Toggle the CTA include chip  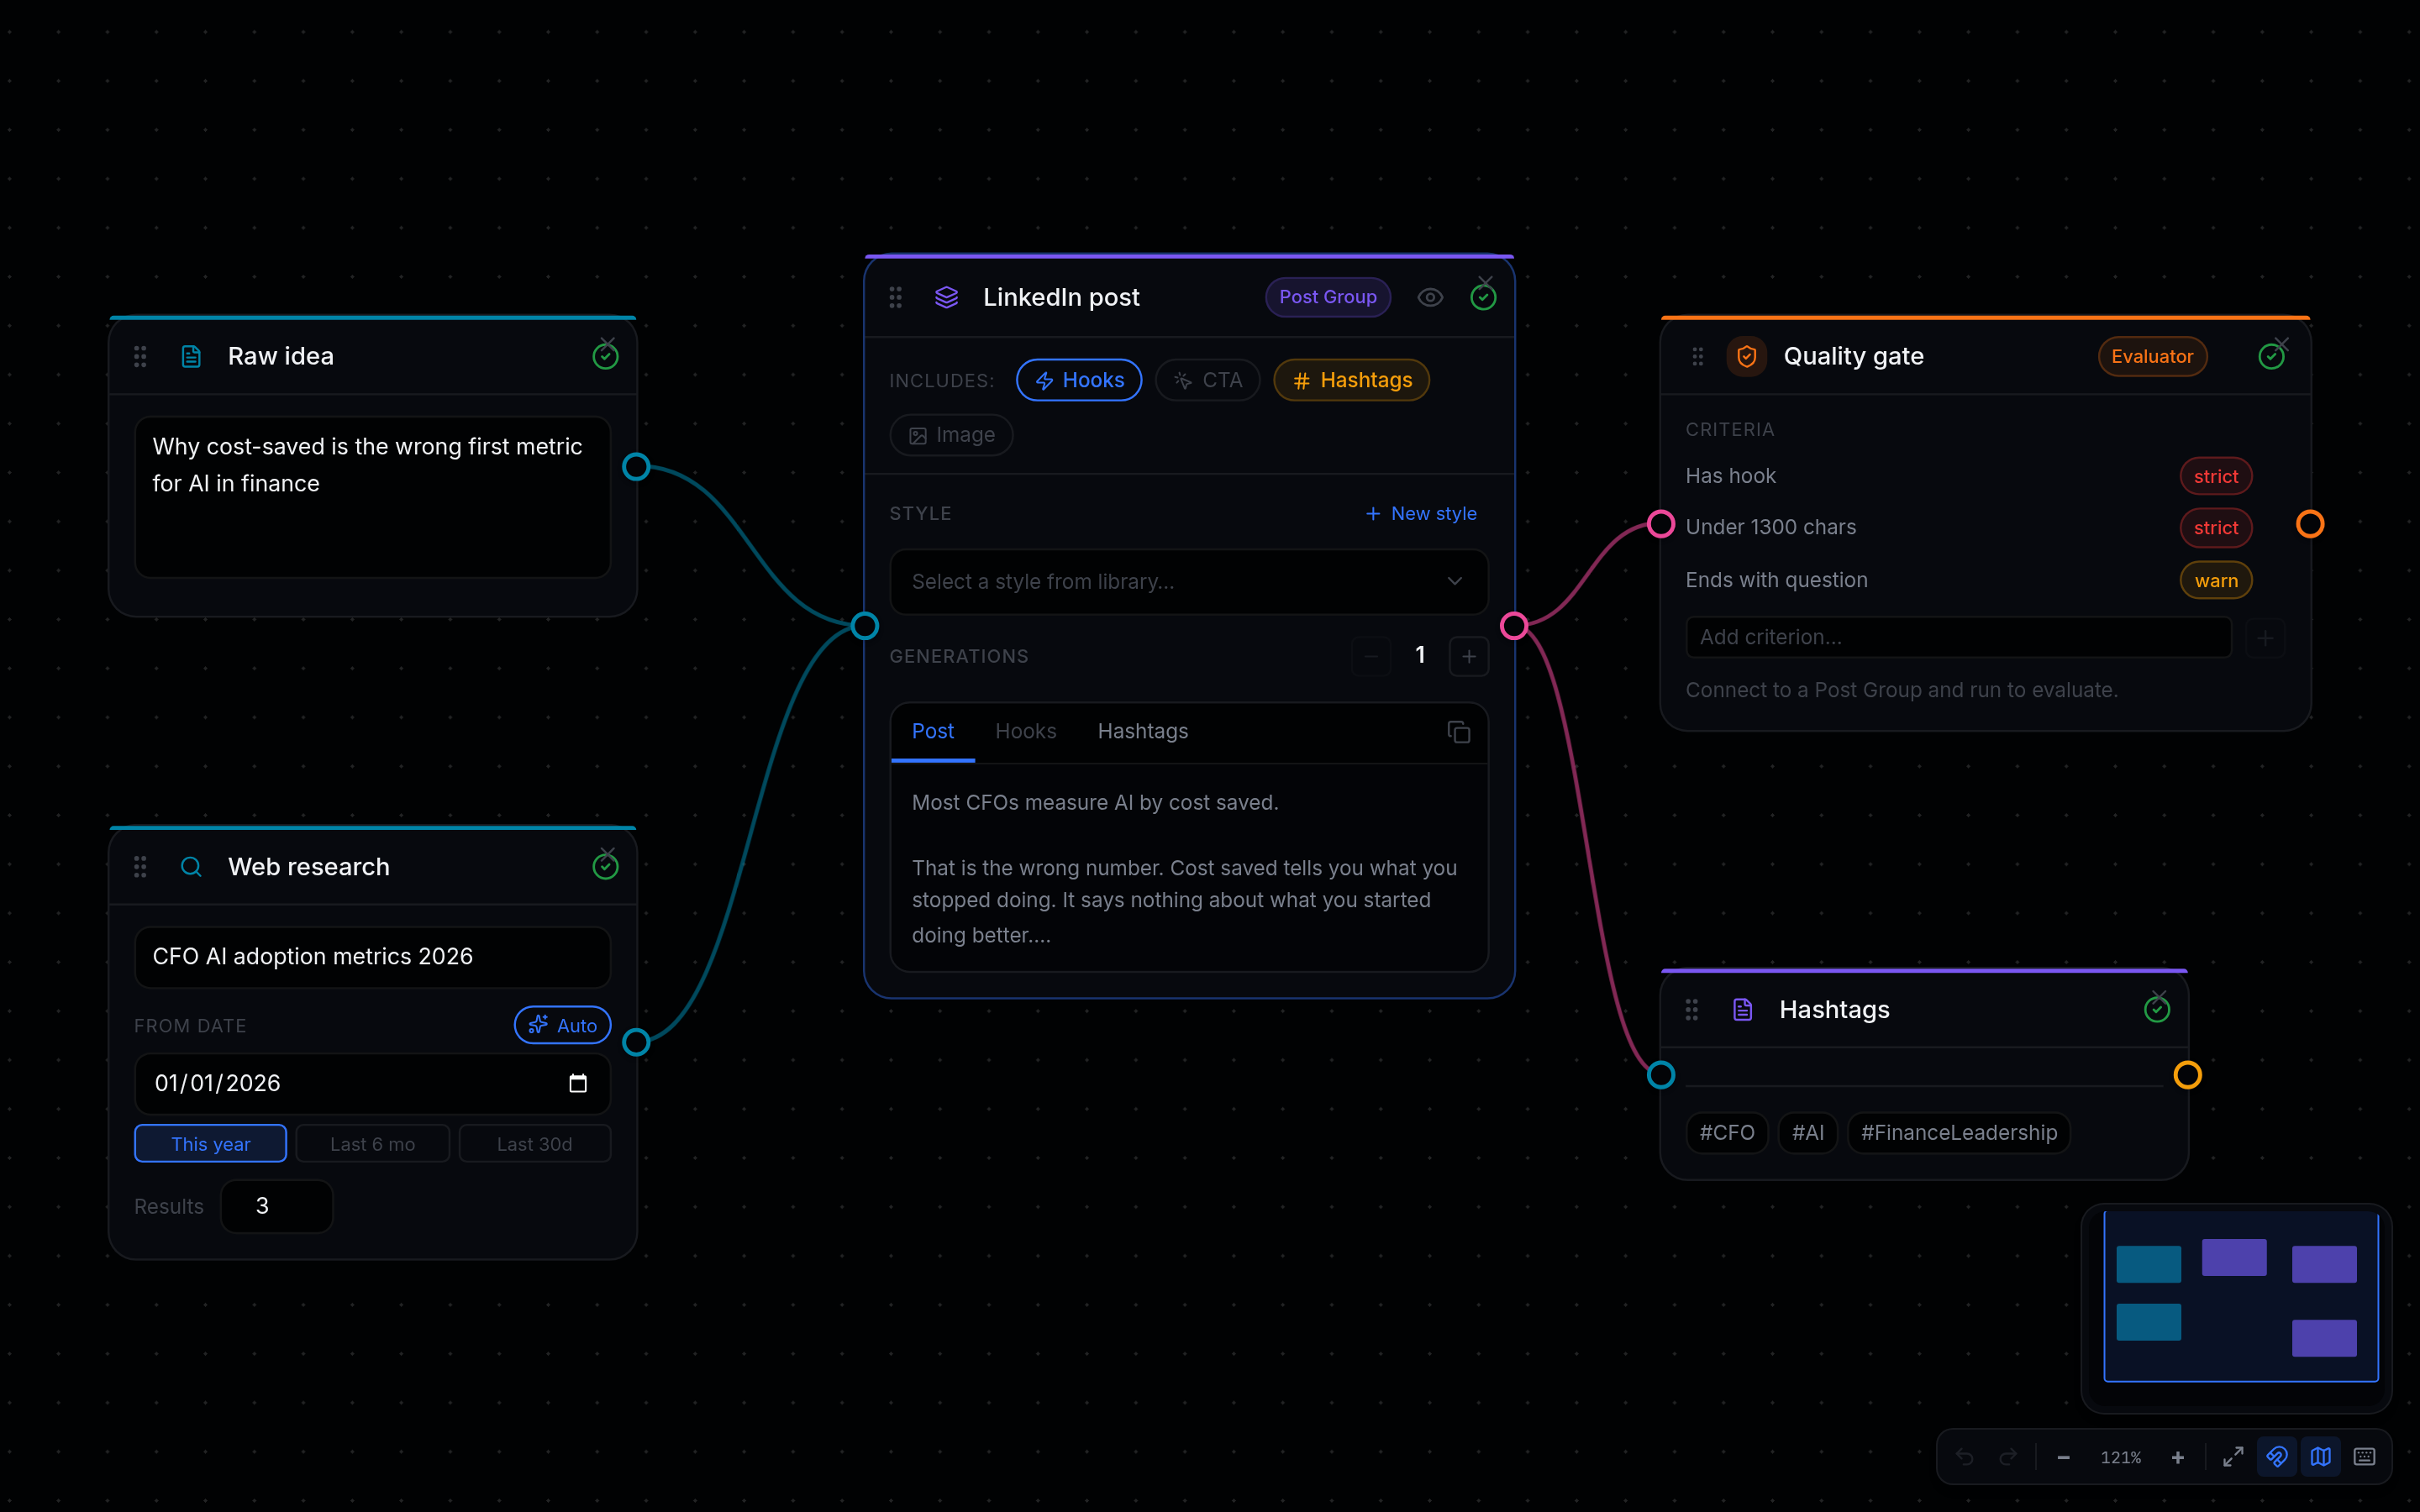1207,380
